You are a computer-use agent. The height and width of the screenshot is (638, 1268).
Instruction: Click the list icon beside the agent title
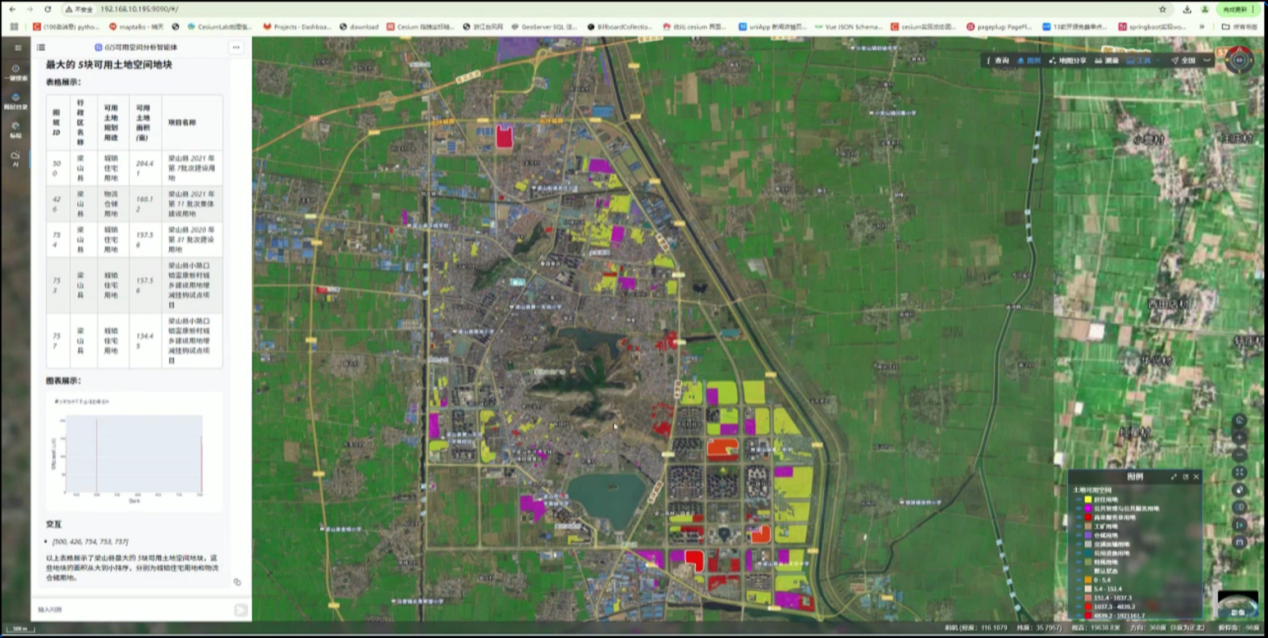tap(41, 47)
